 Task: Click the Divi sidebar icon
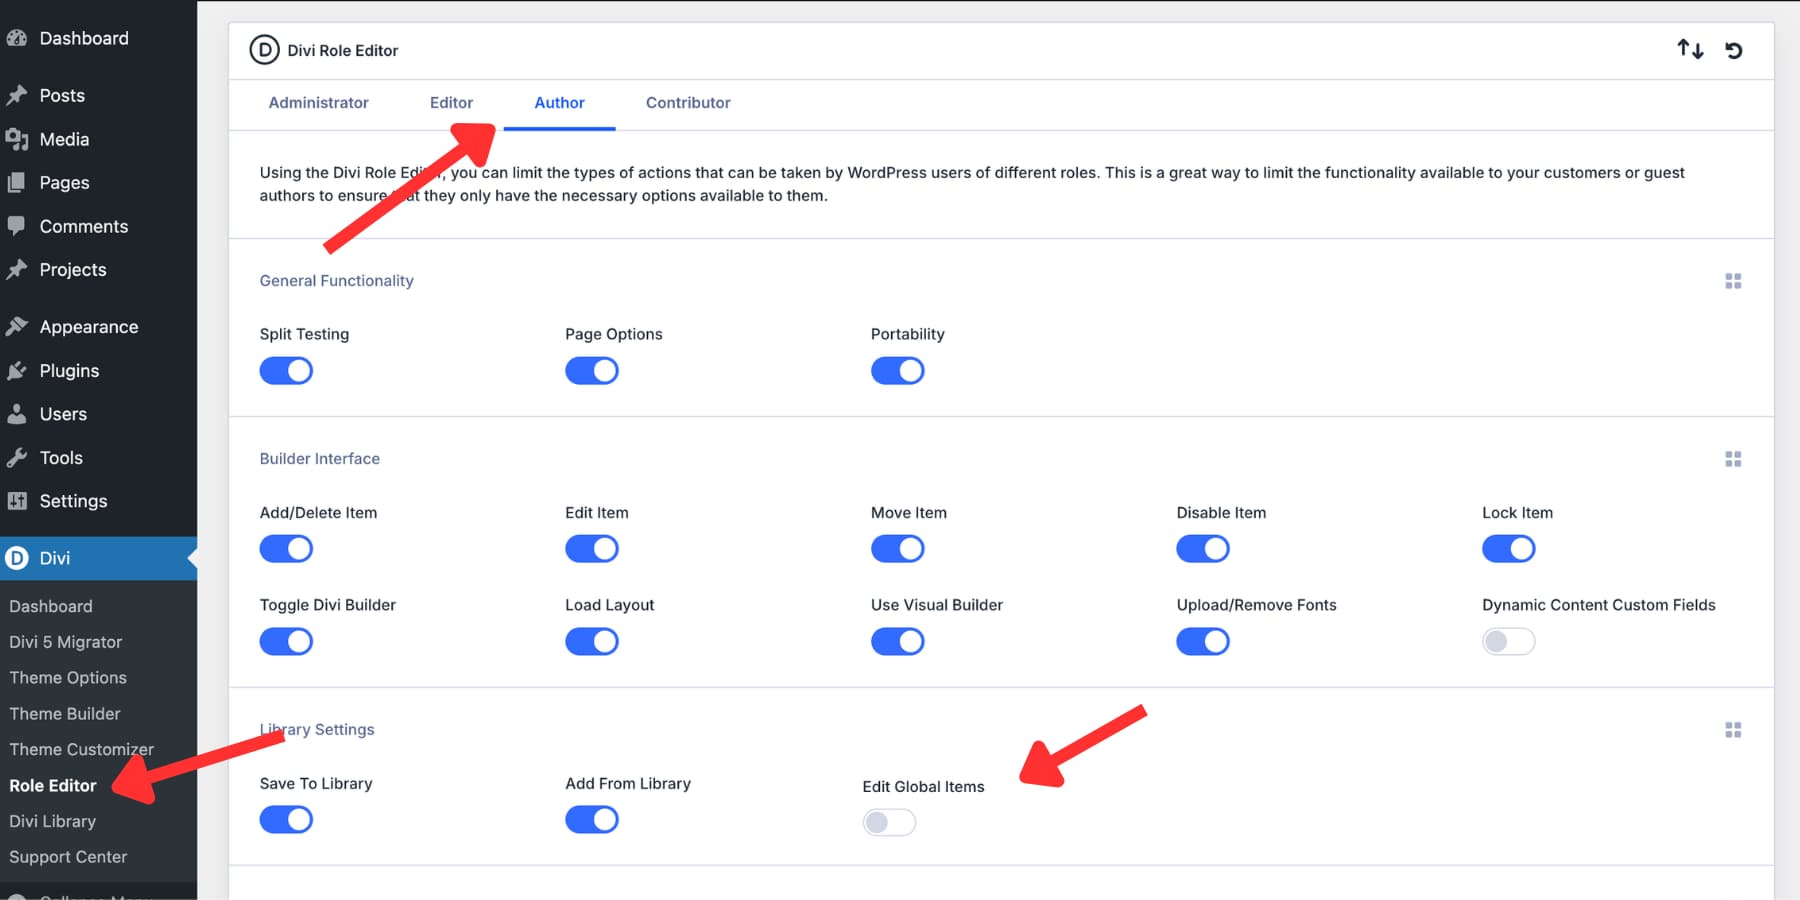pos(18,558)
